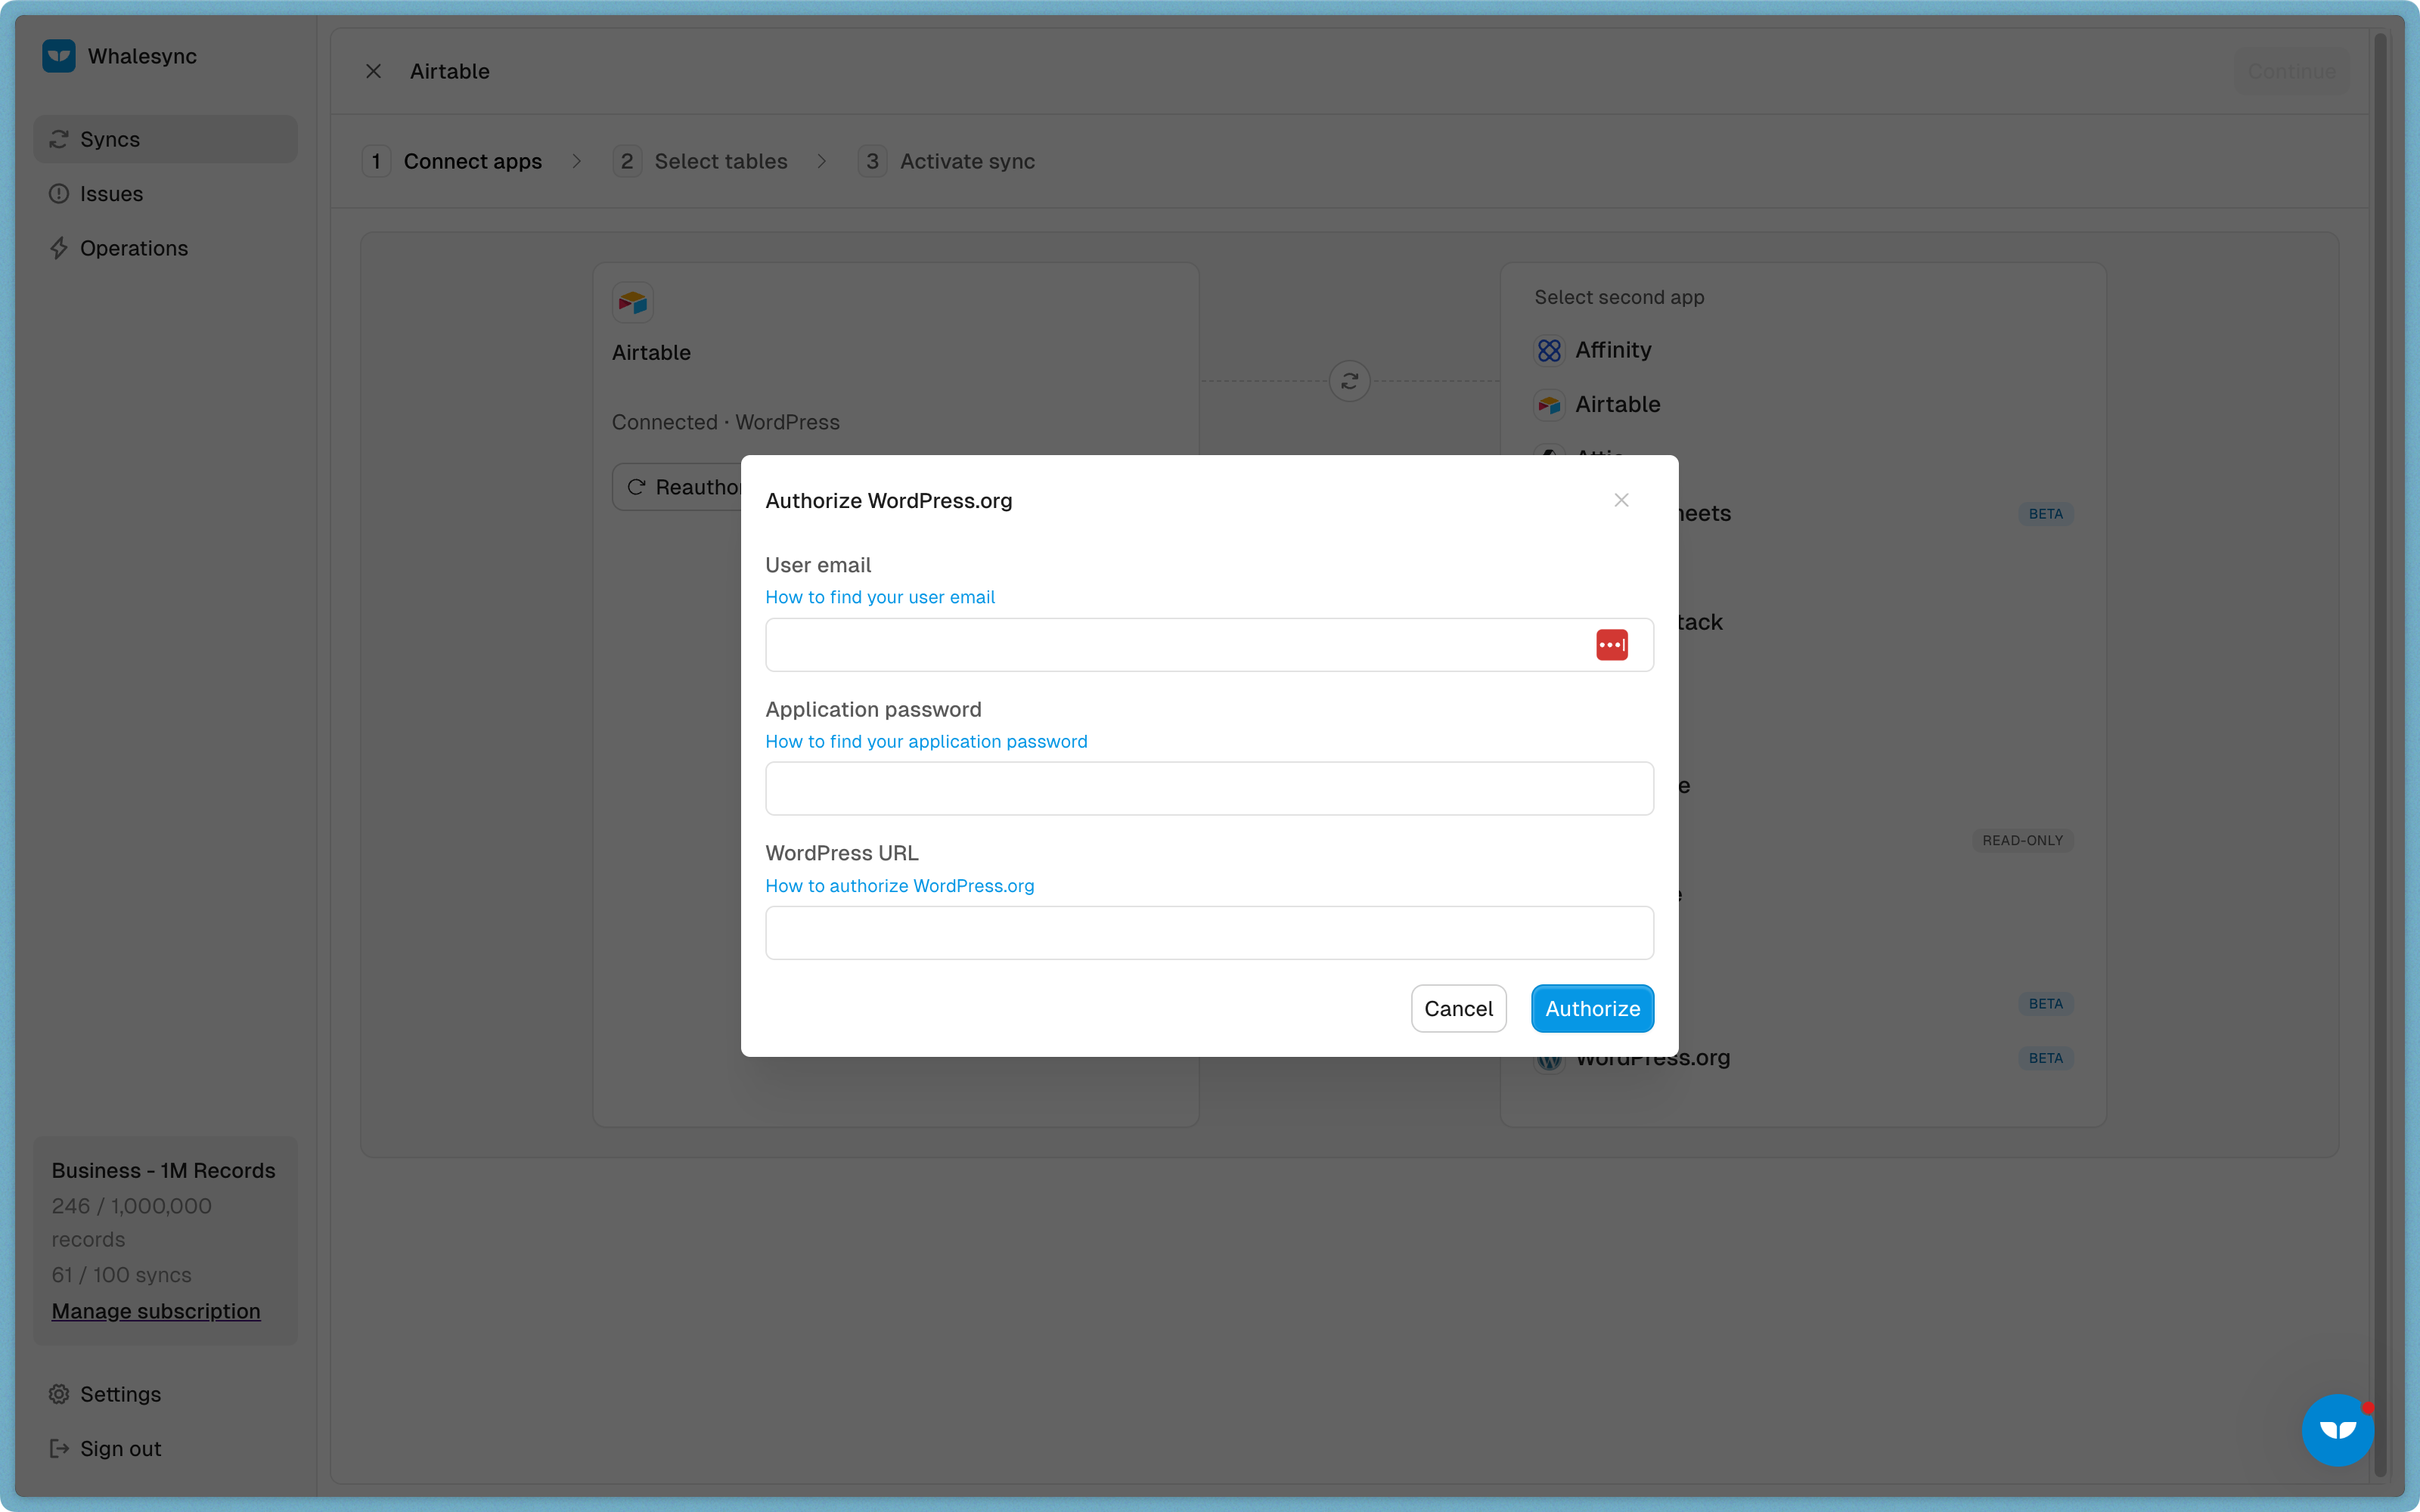This screenshot has width=2420, height=1512.
Task: Click the User email input field
Action: coord(1209,645)
